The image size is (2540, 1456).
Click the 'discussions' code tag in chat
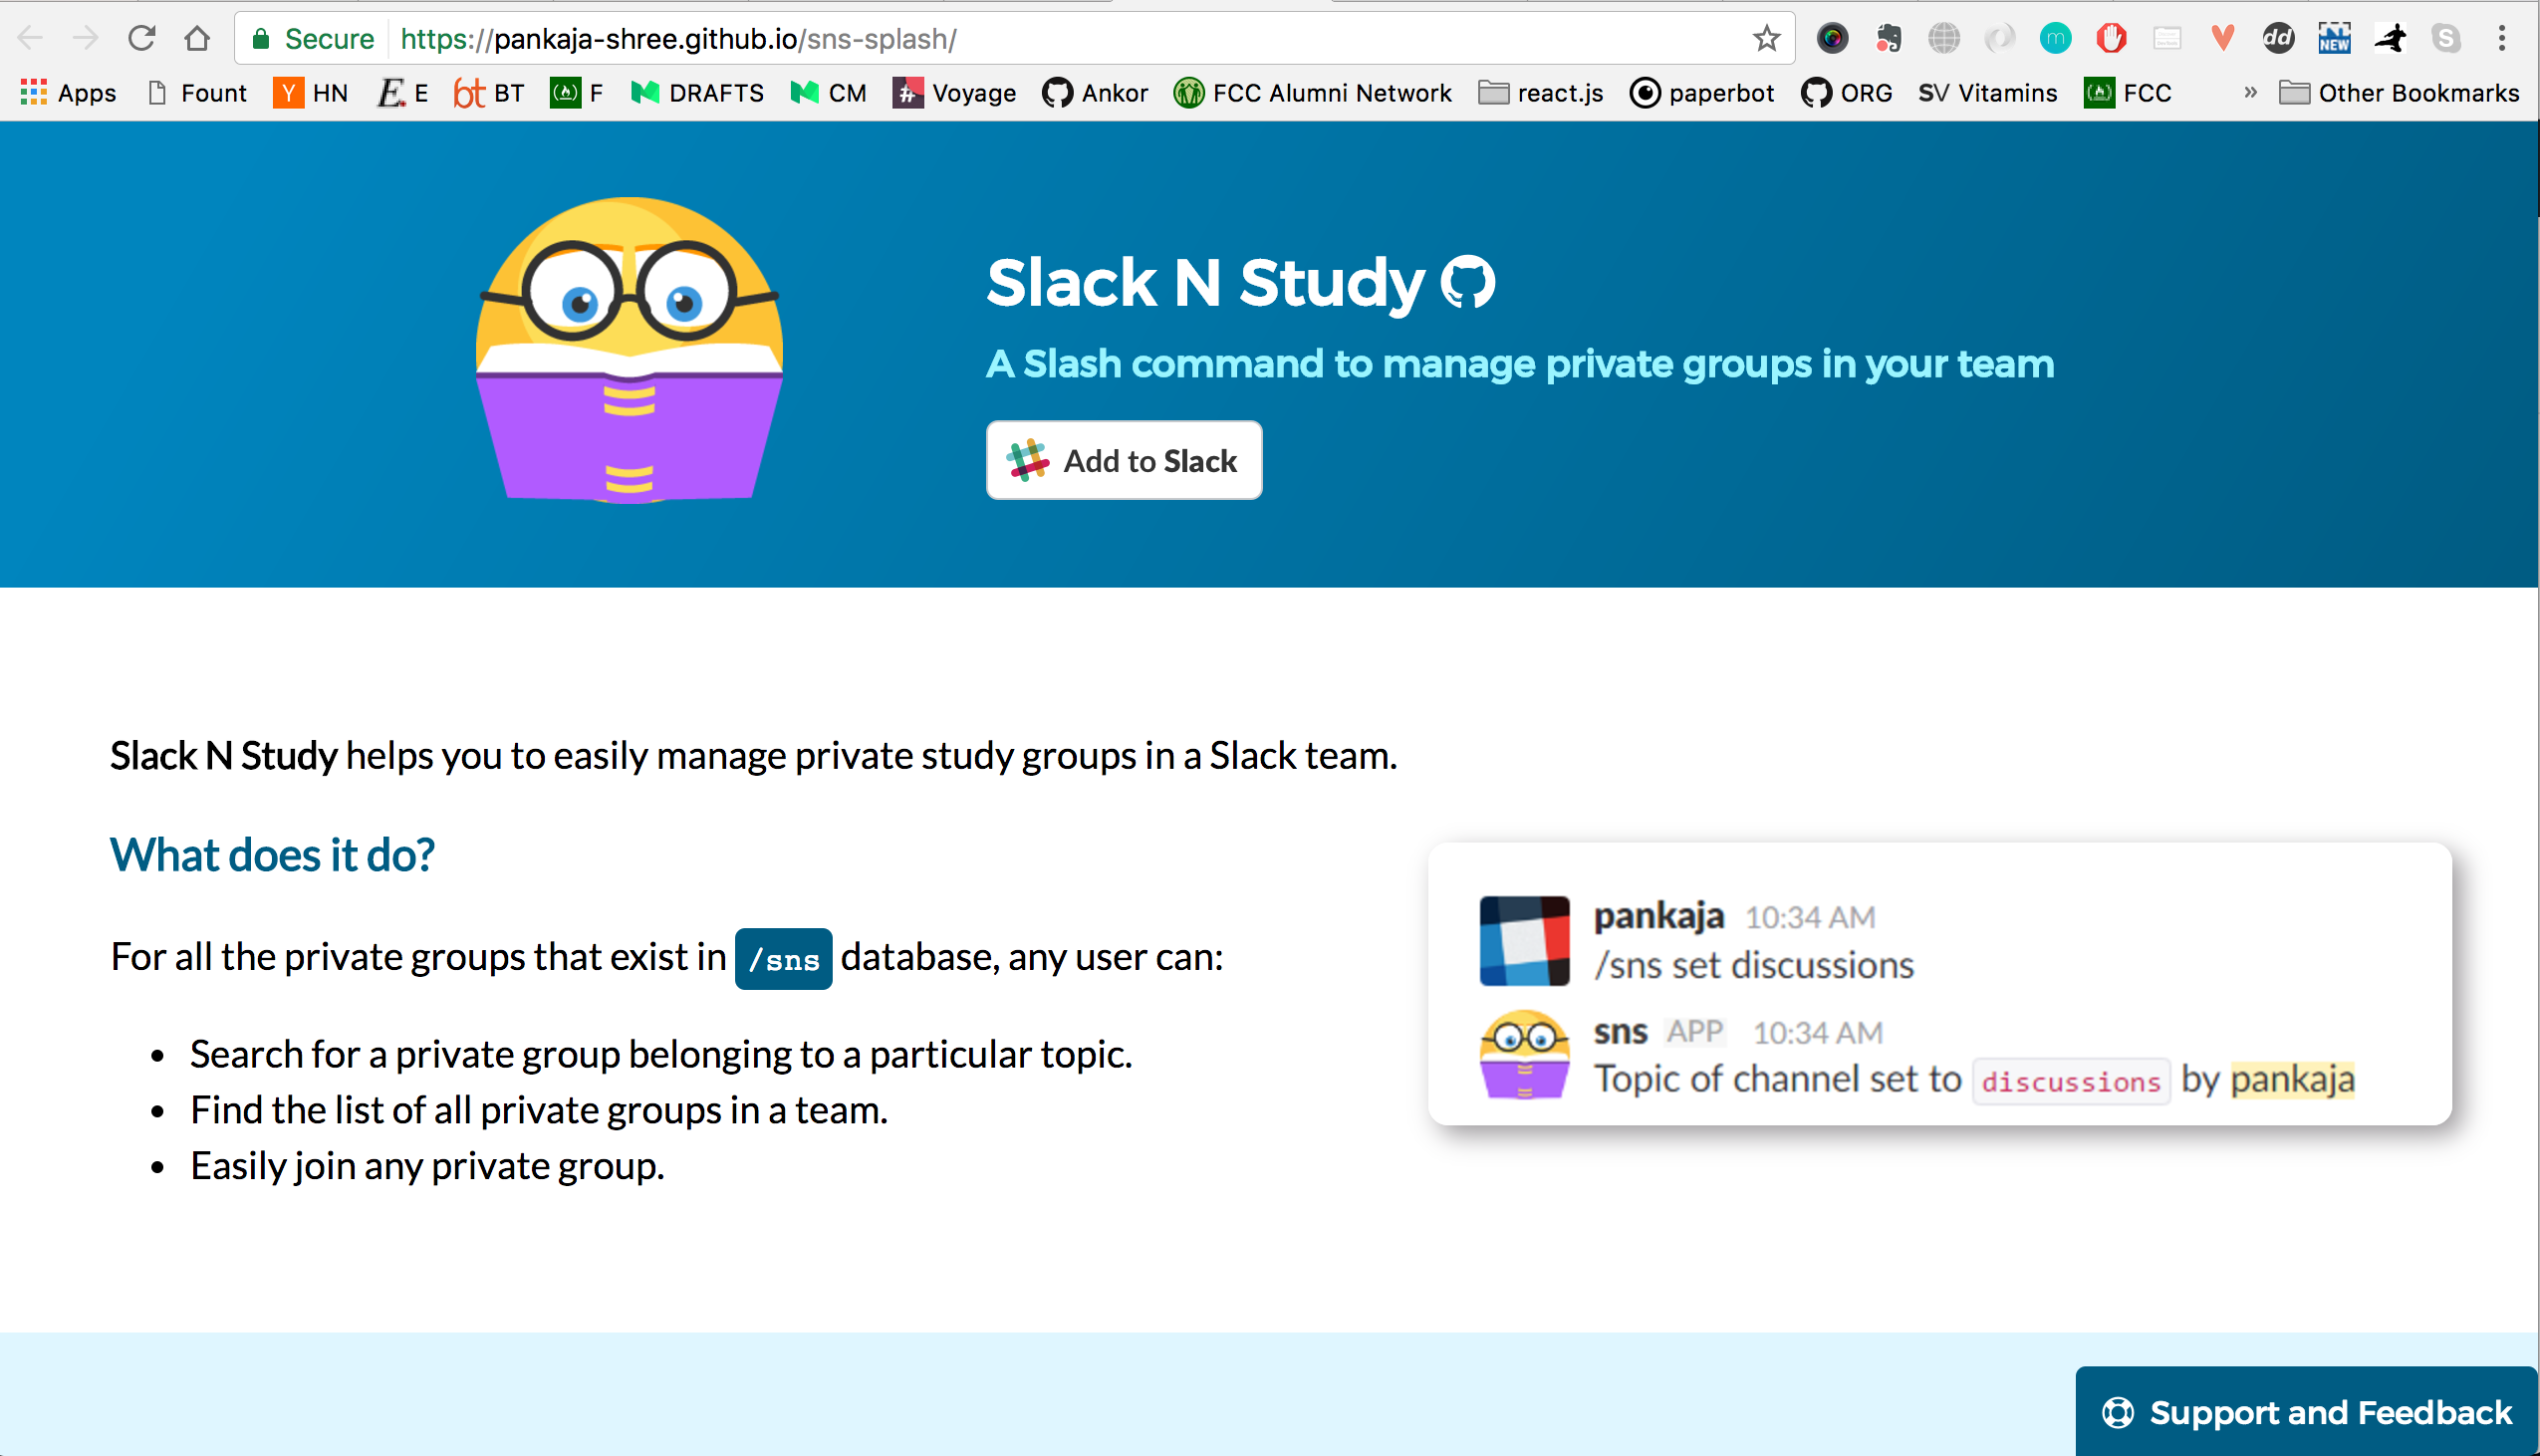(2071, 1081)
